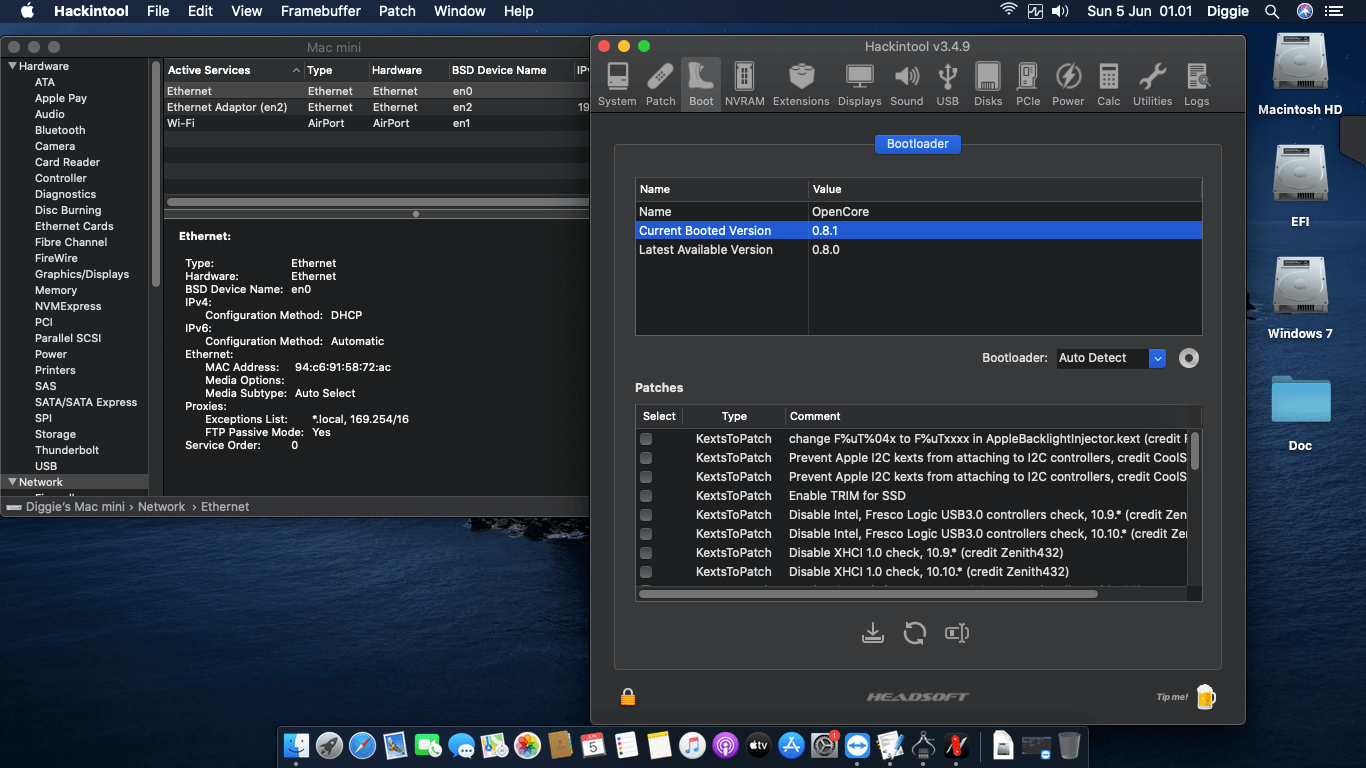
Task: Open the Framebuffer menu
Action: pyautogui.click(x=320, y=11)
